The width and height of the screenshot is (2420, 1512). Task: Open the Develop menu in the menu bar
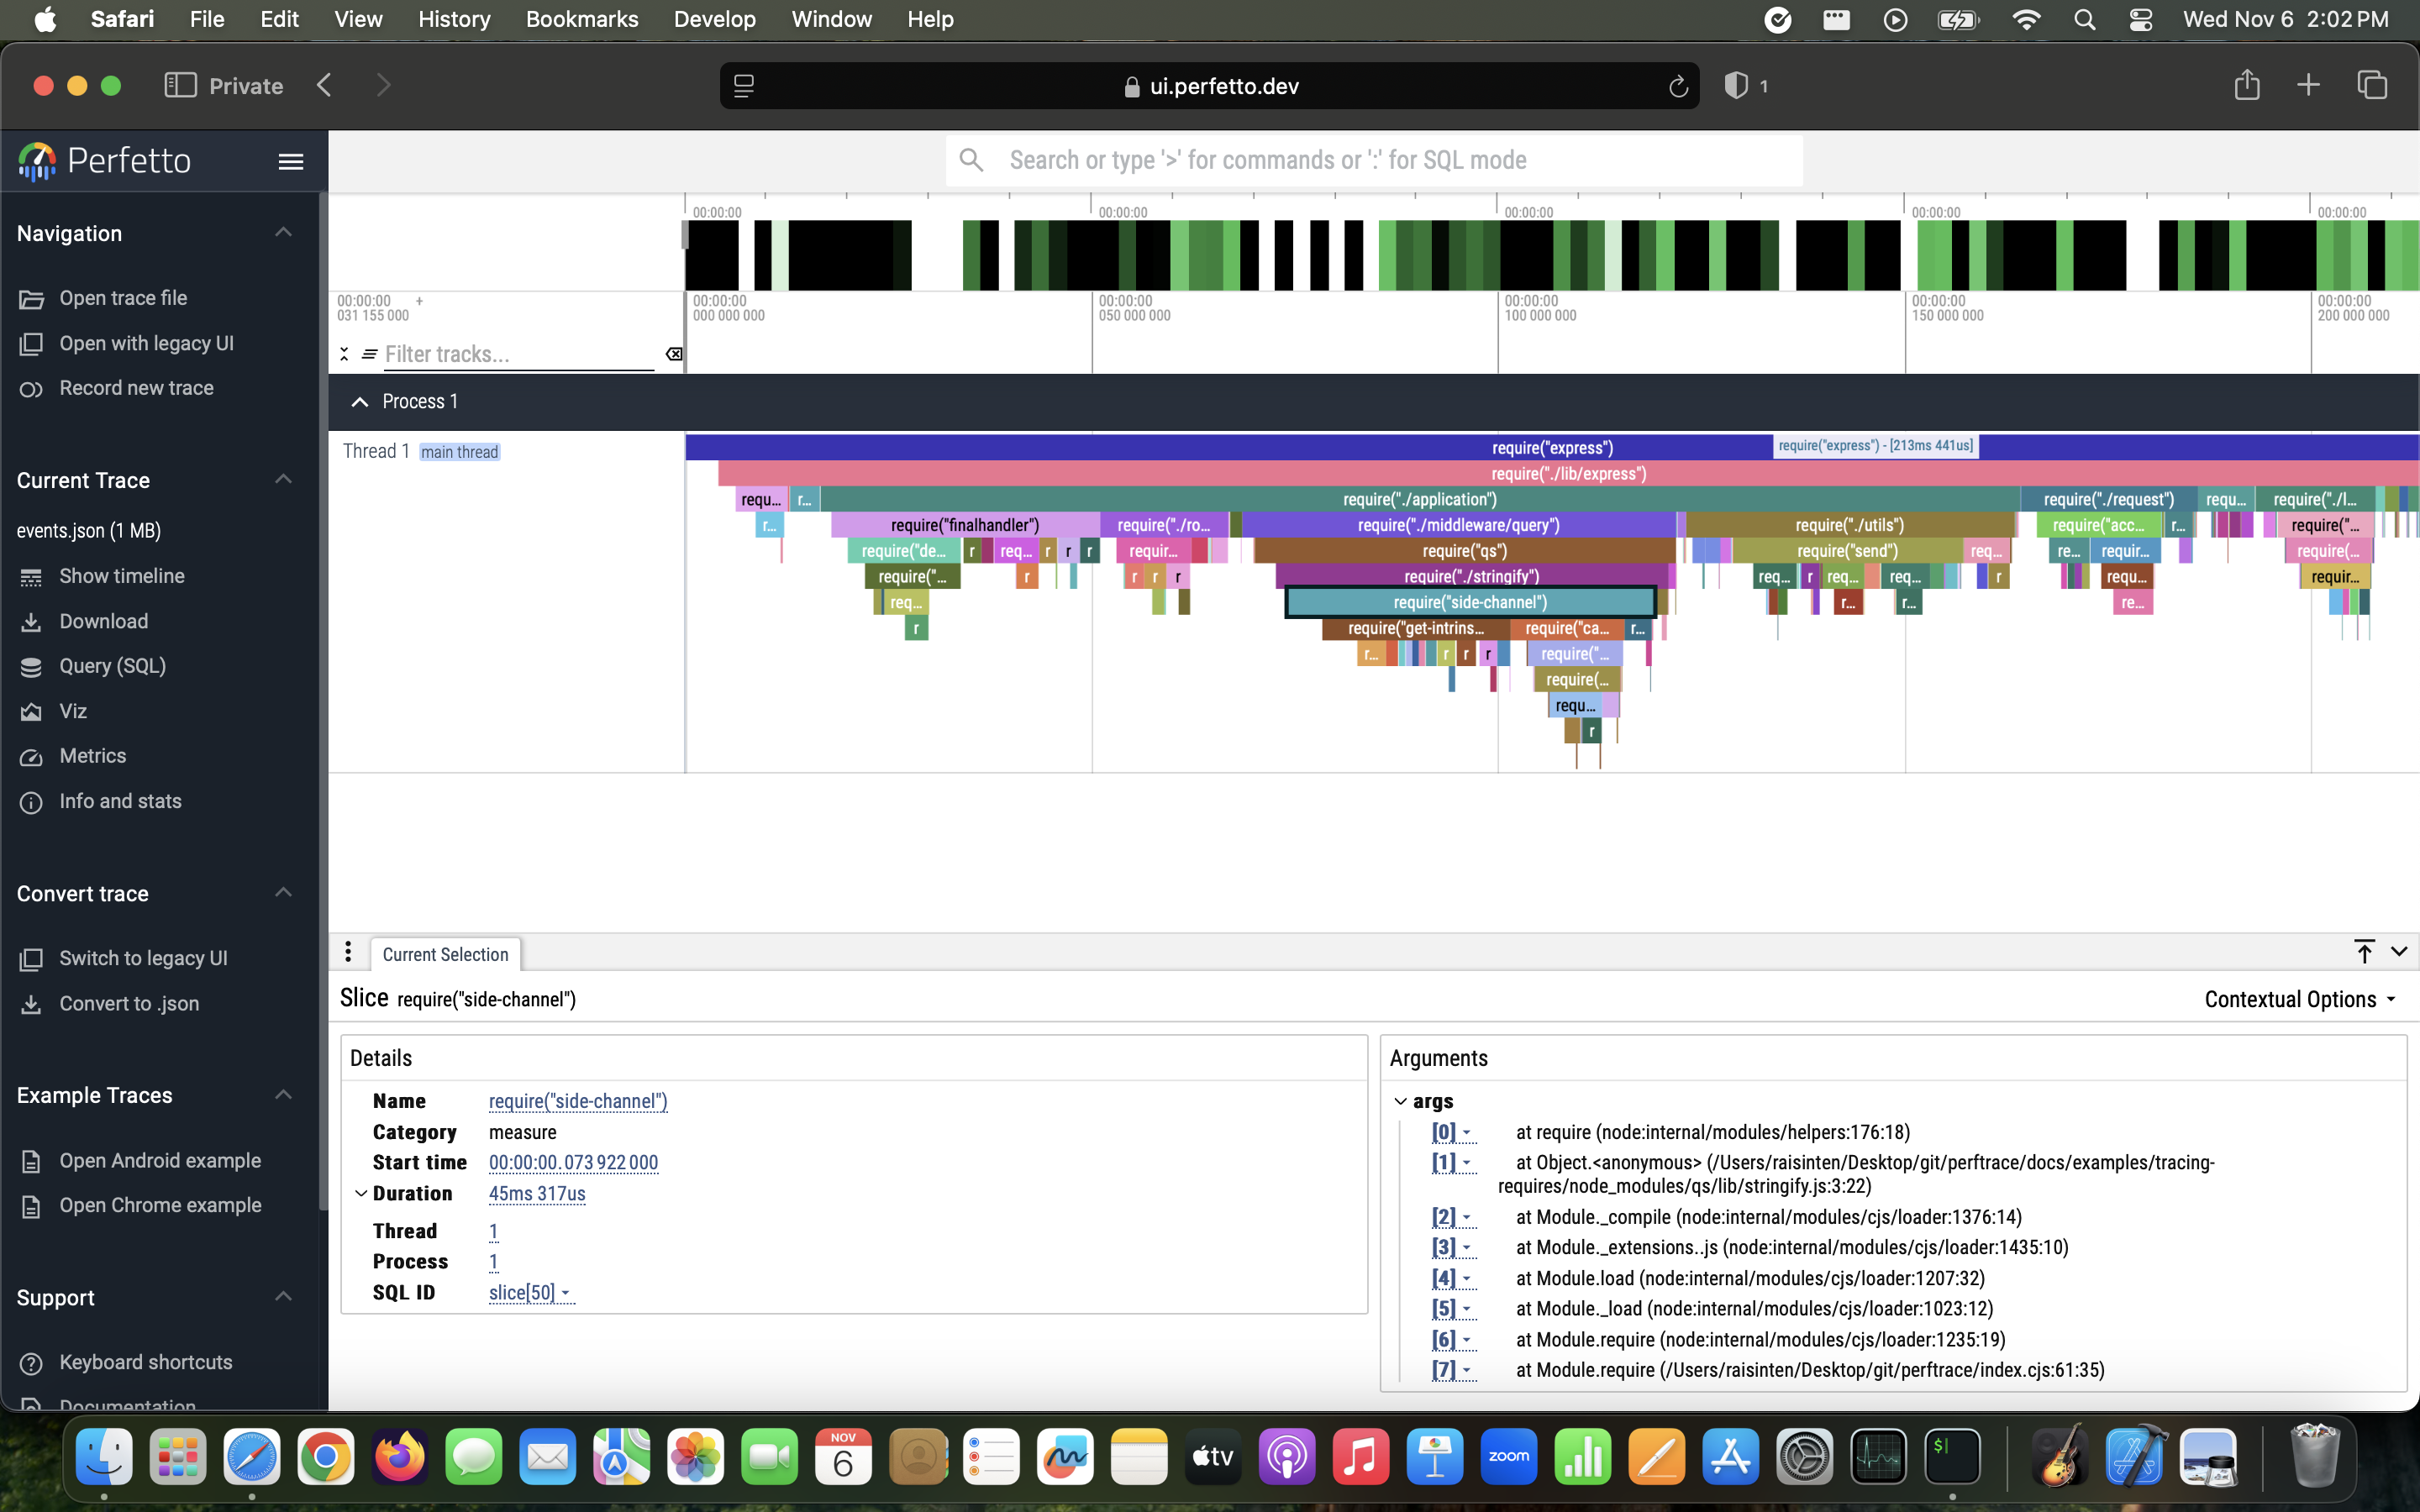click(x=714, y=19)
